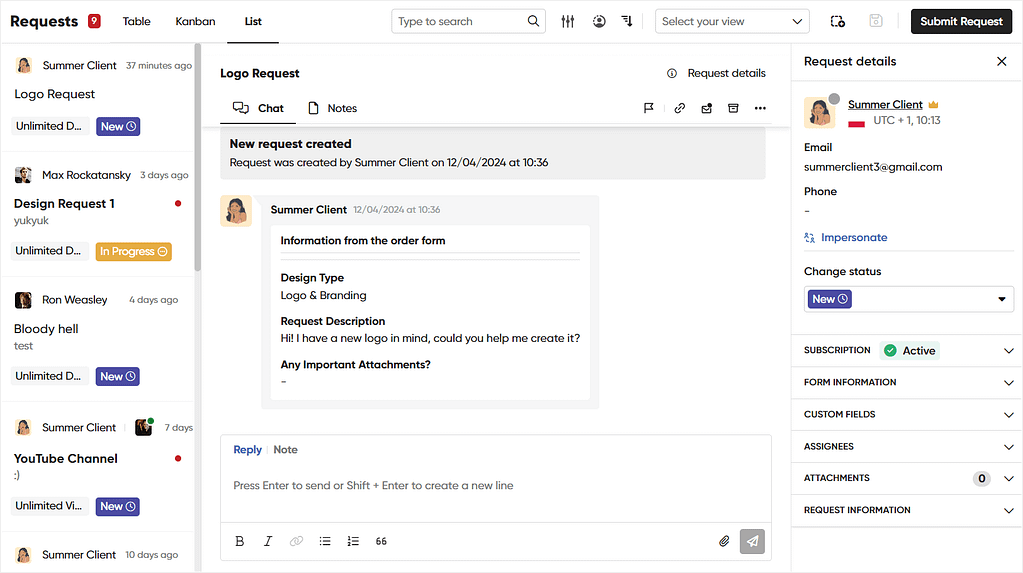Send the reply with the paper plane button

pyautogui.click(x=752, y=541)
